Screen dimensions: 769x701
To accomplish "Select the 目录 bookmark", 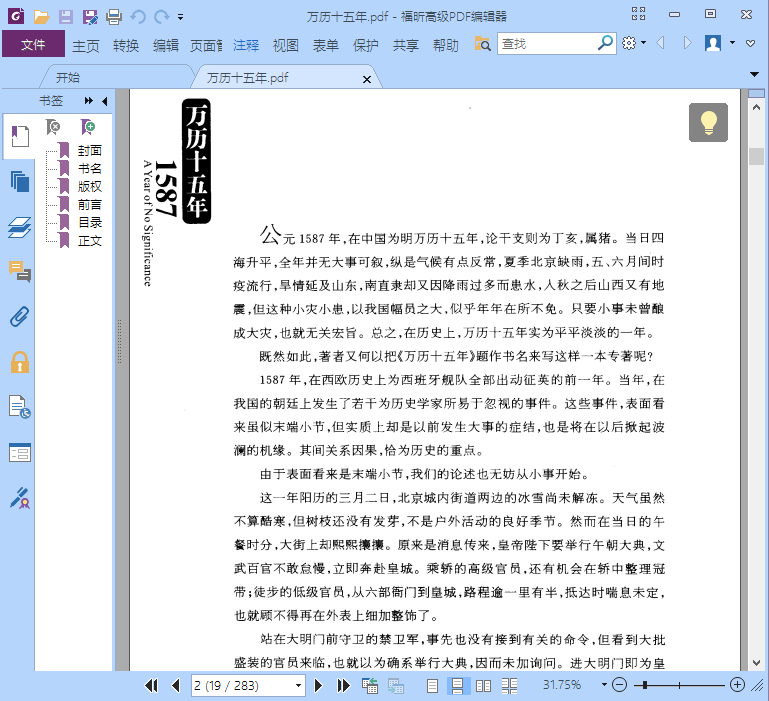I will 90,222.
